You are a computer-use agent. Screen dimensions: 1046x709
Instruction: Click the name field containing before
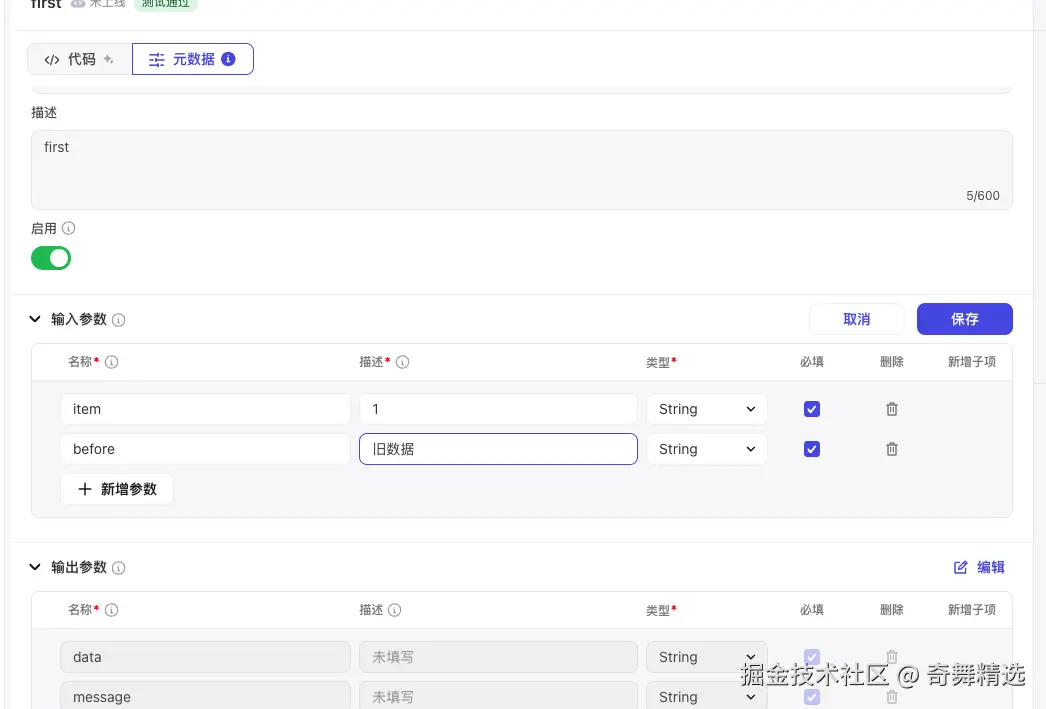coord(205,449)
